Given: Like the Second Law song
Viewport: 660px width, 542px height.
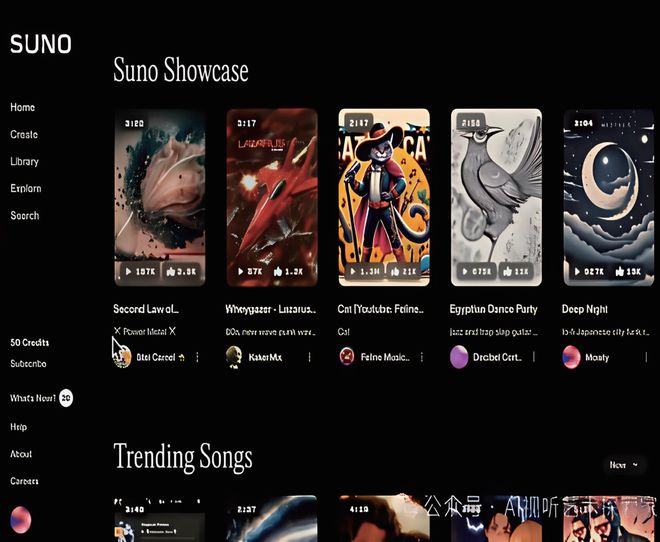Looking at the screenshot, I should (181, 272).
